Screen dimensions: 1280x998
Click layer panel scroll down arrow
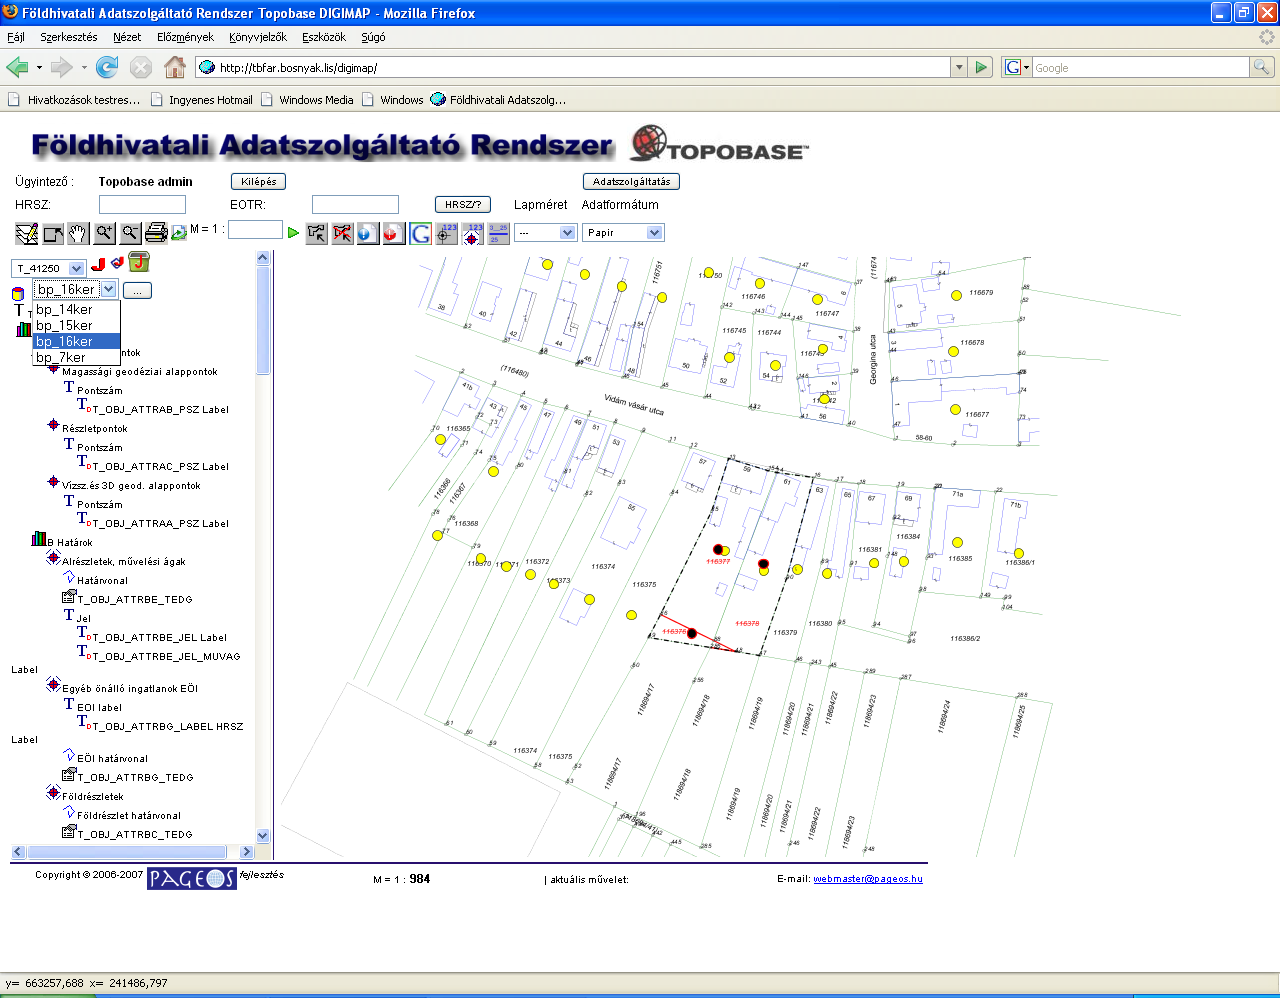pyautogui.click(x=263, y=836)
